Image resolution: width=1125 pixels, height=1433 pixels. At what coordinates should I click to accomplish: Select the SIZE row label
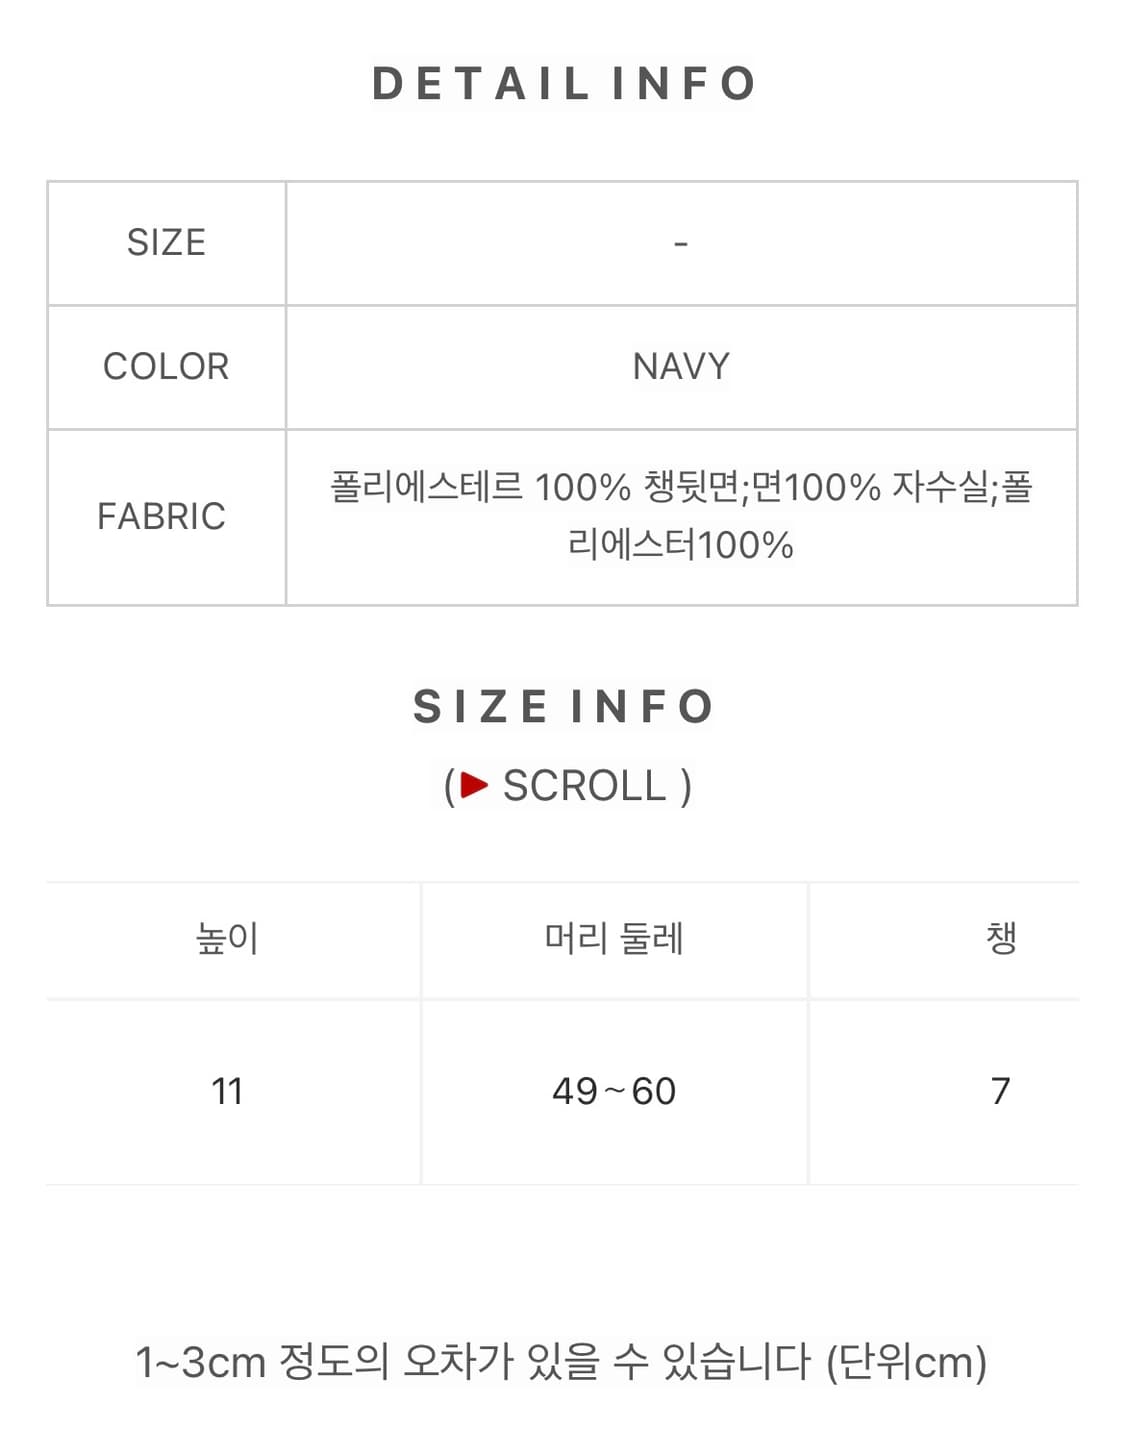click(166, 243)
